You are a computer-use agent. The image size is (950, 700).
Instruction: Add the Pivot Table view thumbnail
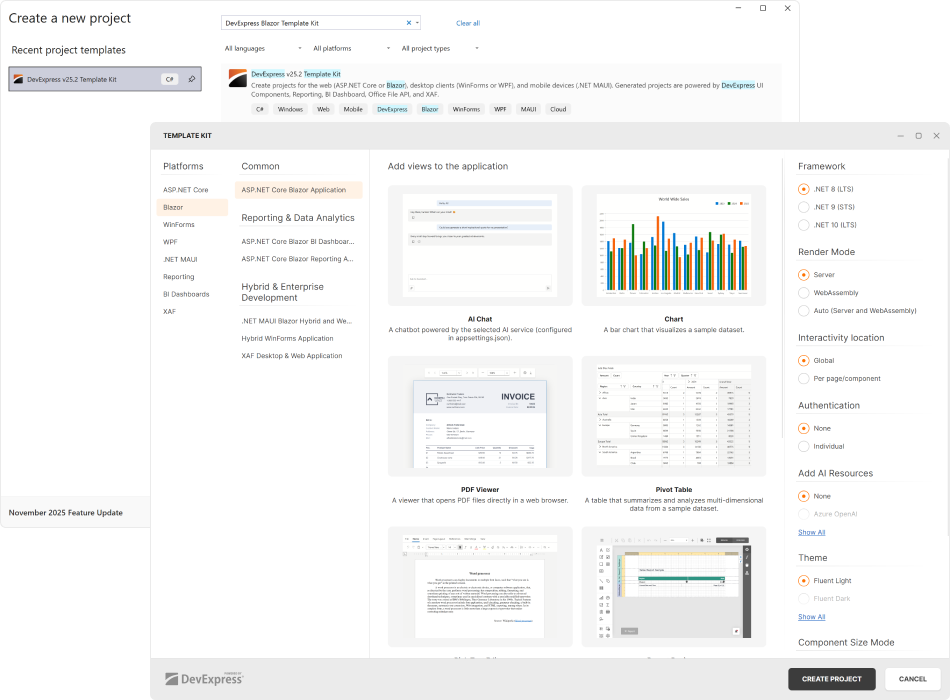click(674, 416)
